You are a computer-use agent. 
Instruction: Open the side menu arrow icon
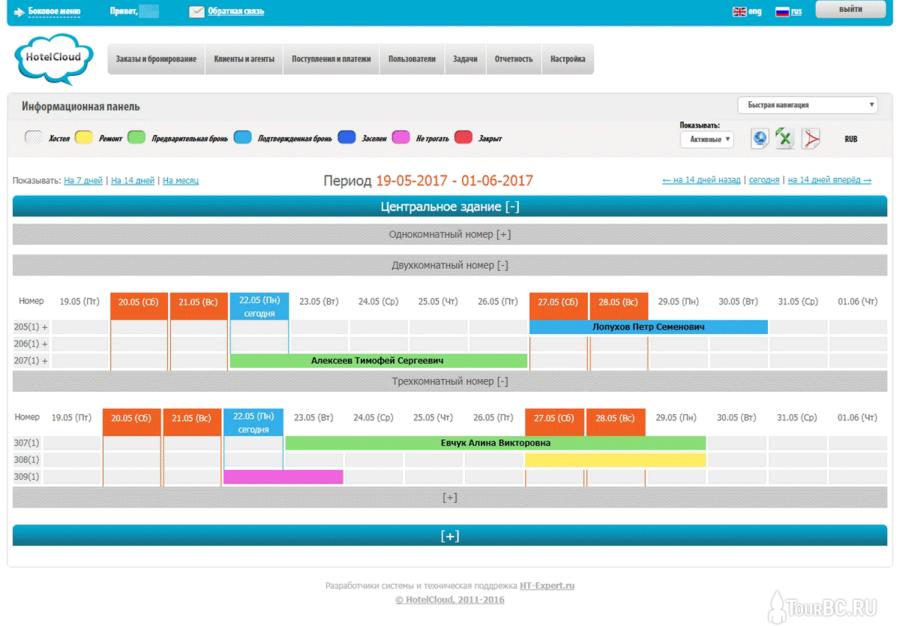(19, 11)
